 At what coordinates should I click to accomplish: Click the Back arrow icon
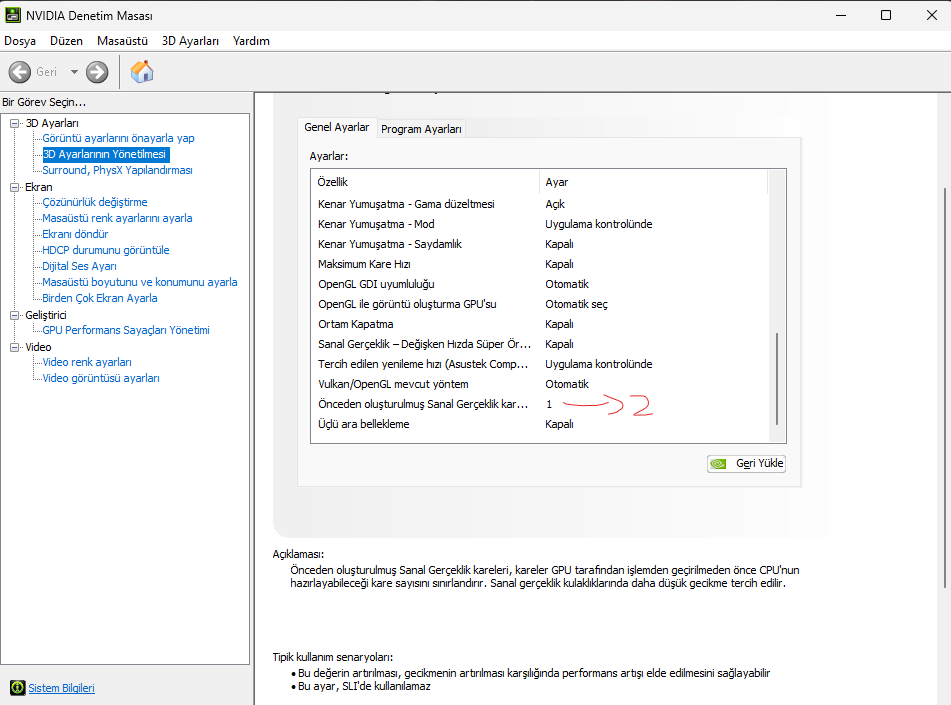click(x=19, y=72)
